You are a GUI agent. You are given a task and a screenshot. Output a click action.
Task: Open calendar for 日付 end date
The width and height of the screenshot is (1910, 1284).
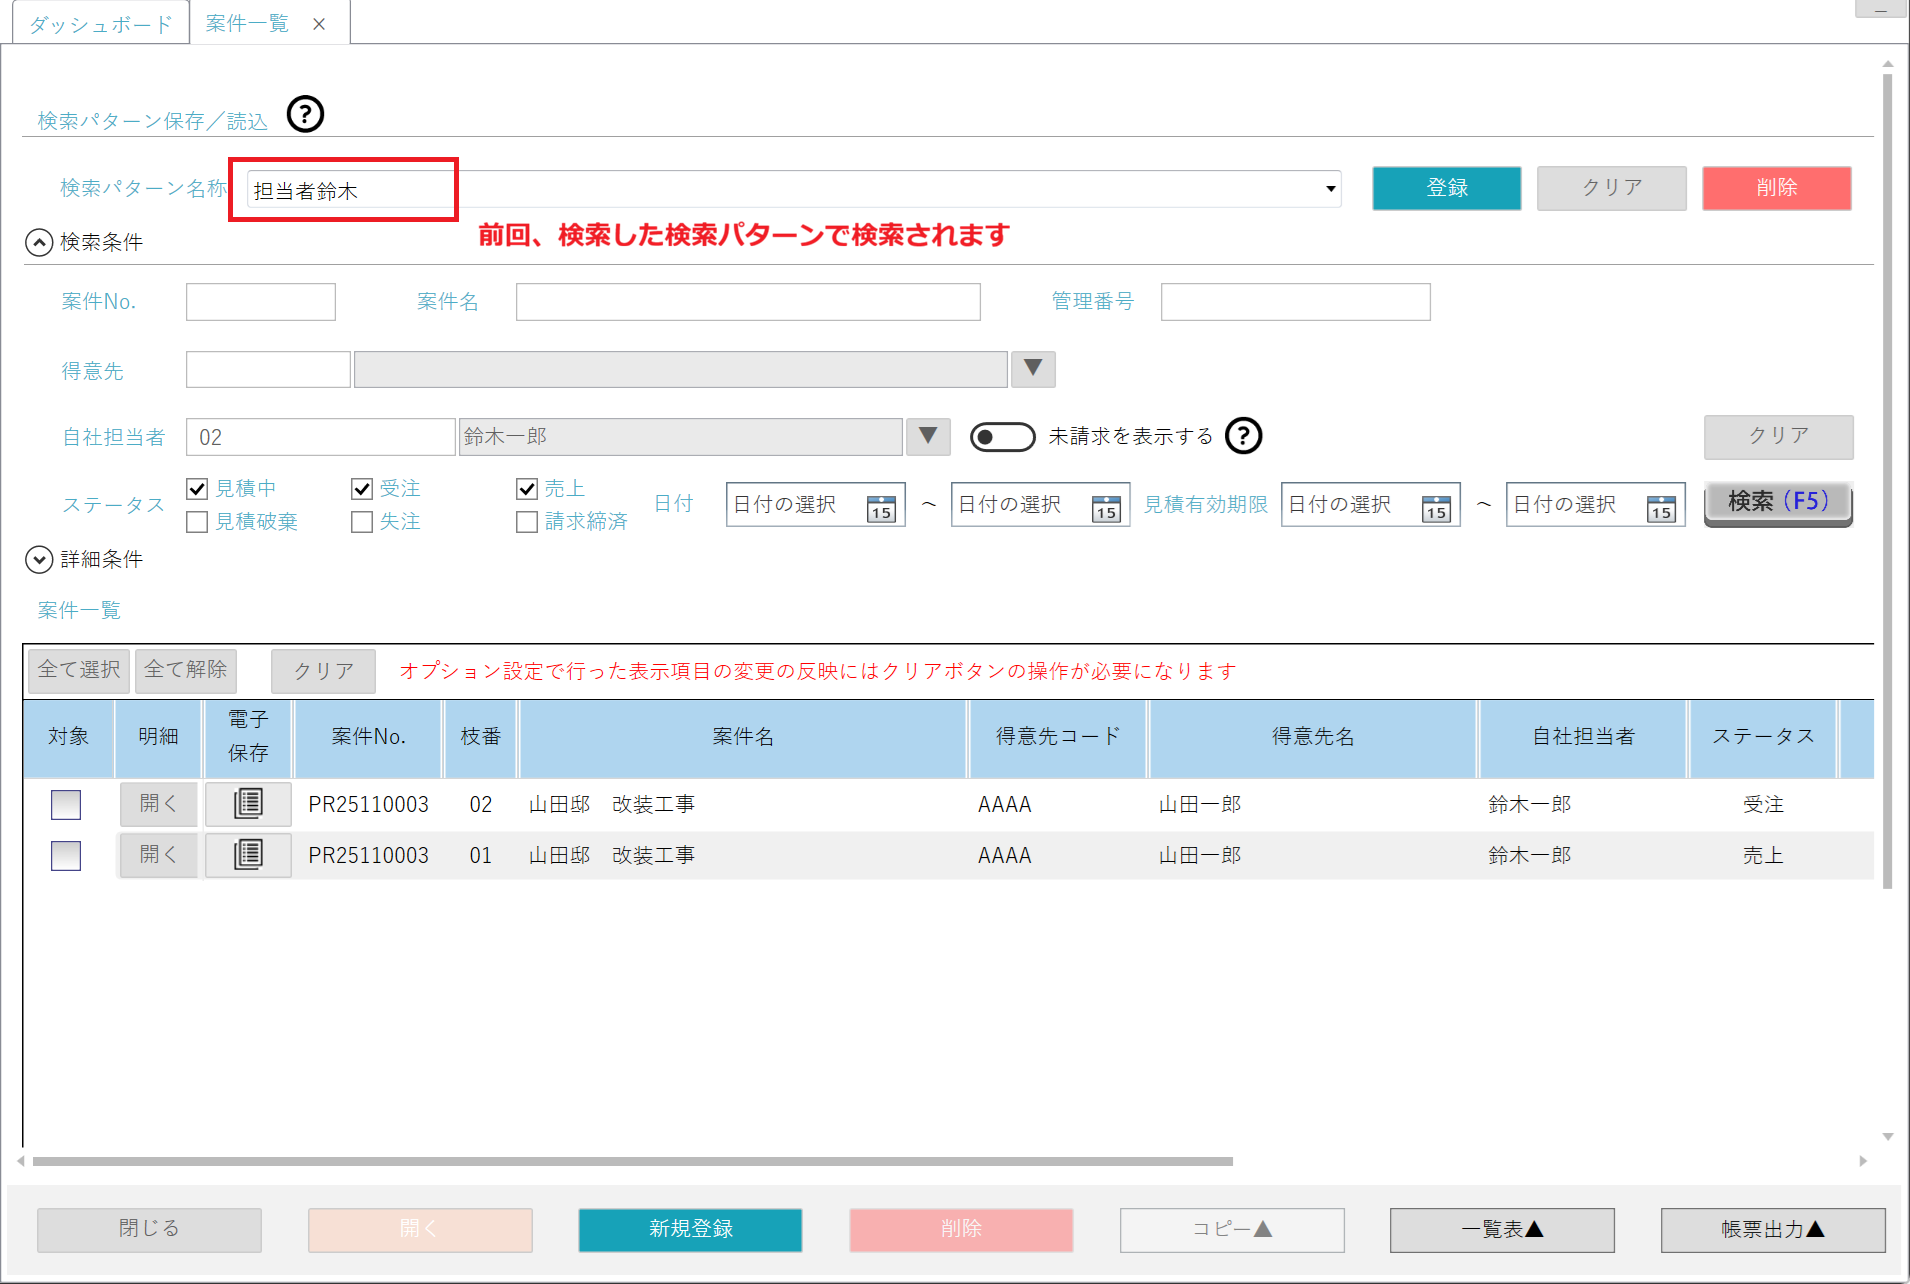tap(1105, 506)
